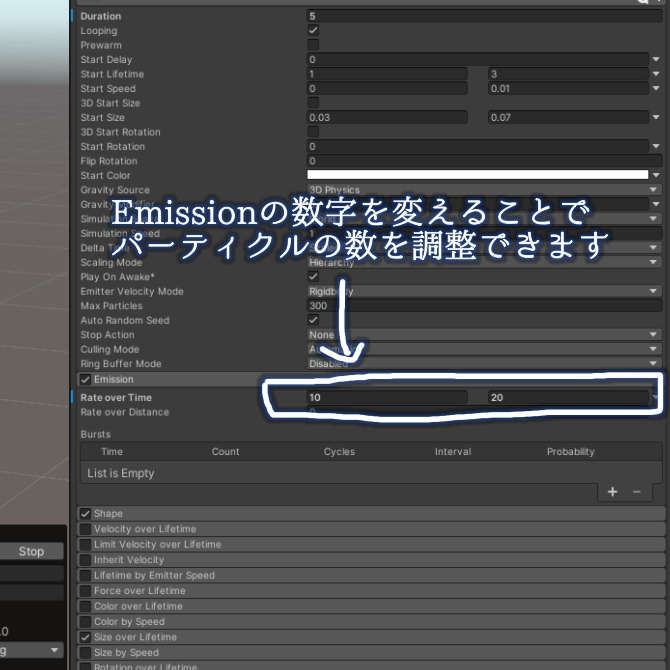Click the Bursts Count column header
This screenshot has height=670, width=670.
point(225,452)
